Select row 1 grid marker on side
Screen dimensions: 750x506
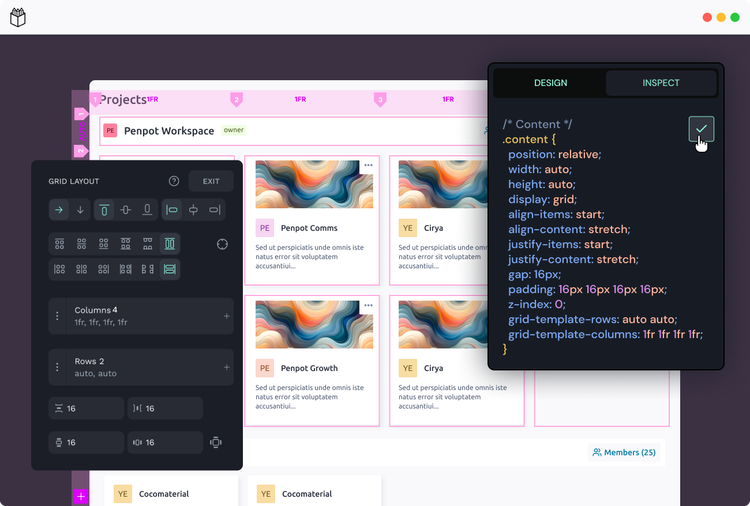(x=81, y=114)
